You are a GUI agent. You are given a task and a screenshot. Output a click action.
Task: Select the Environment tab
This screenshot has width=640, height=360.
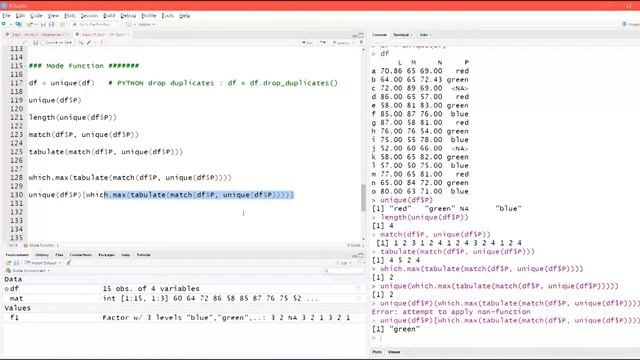point(17,255)
